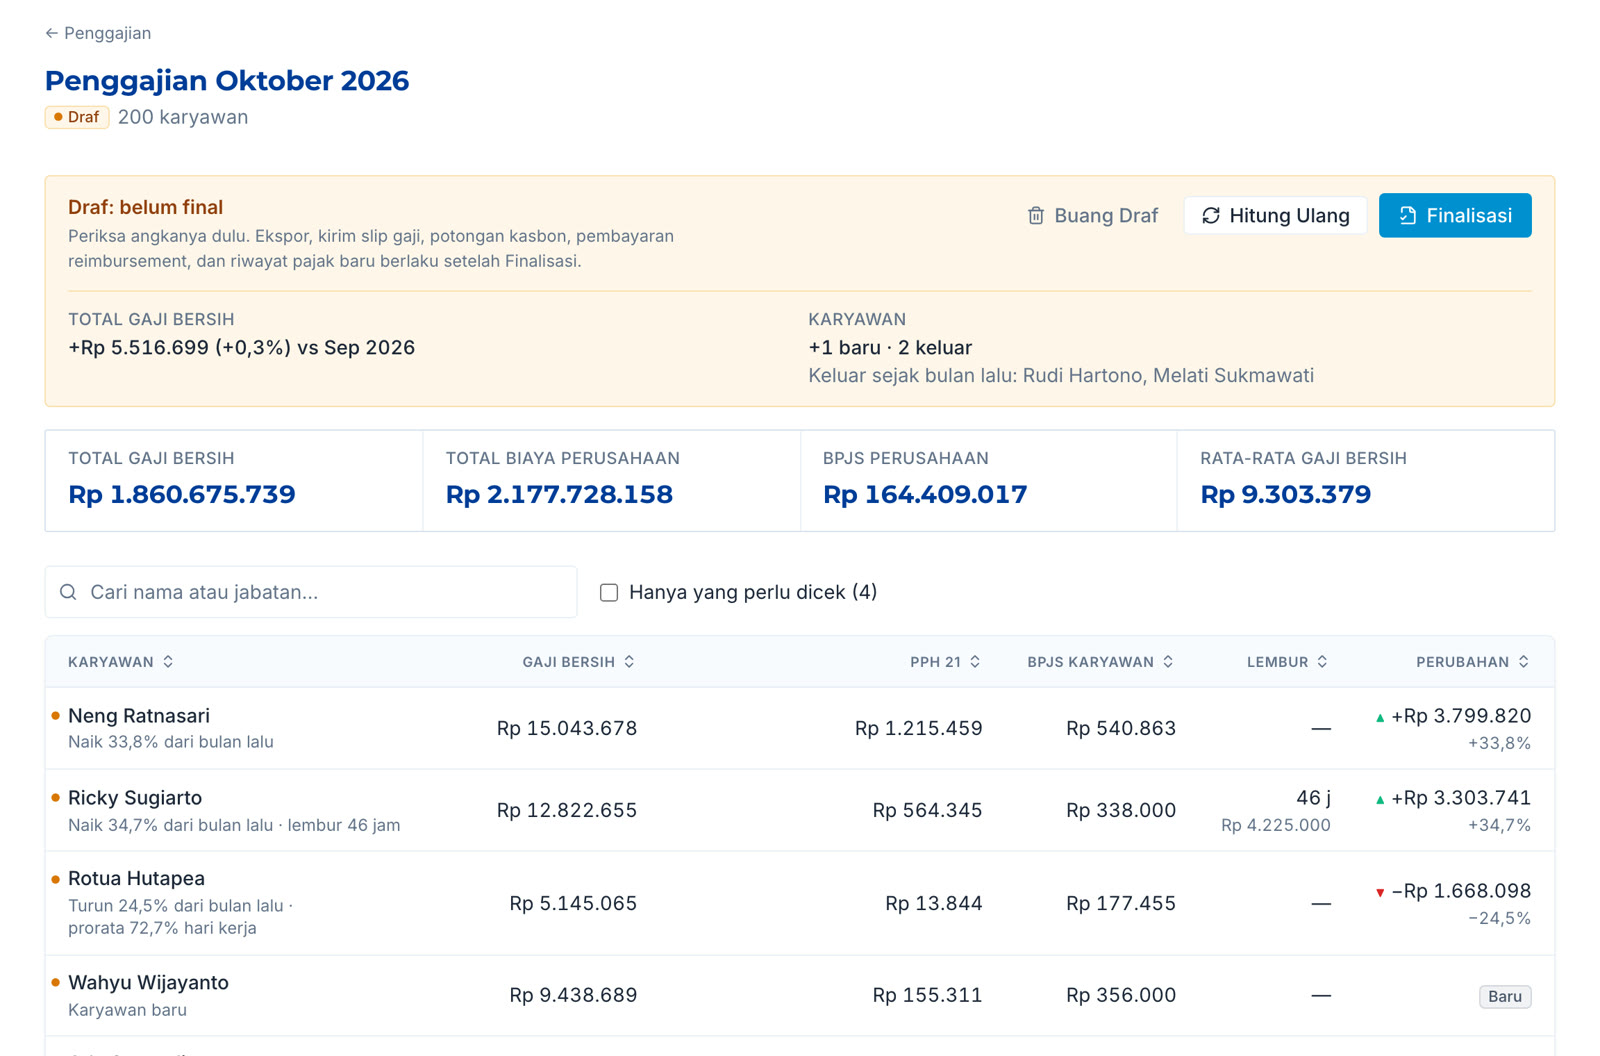Click the Hitung Ulang button label

coord(1289,216)
